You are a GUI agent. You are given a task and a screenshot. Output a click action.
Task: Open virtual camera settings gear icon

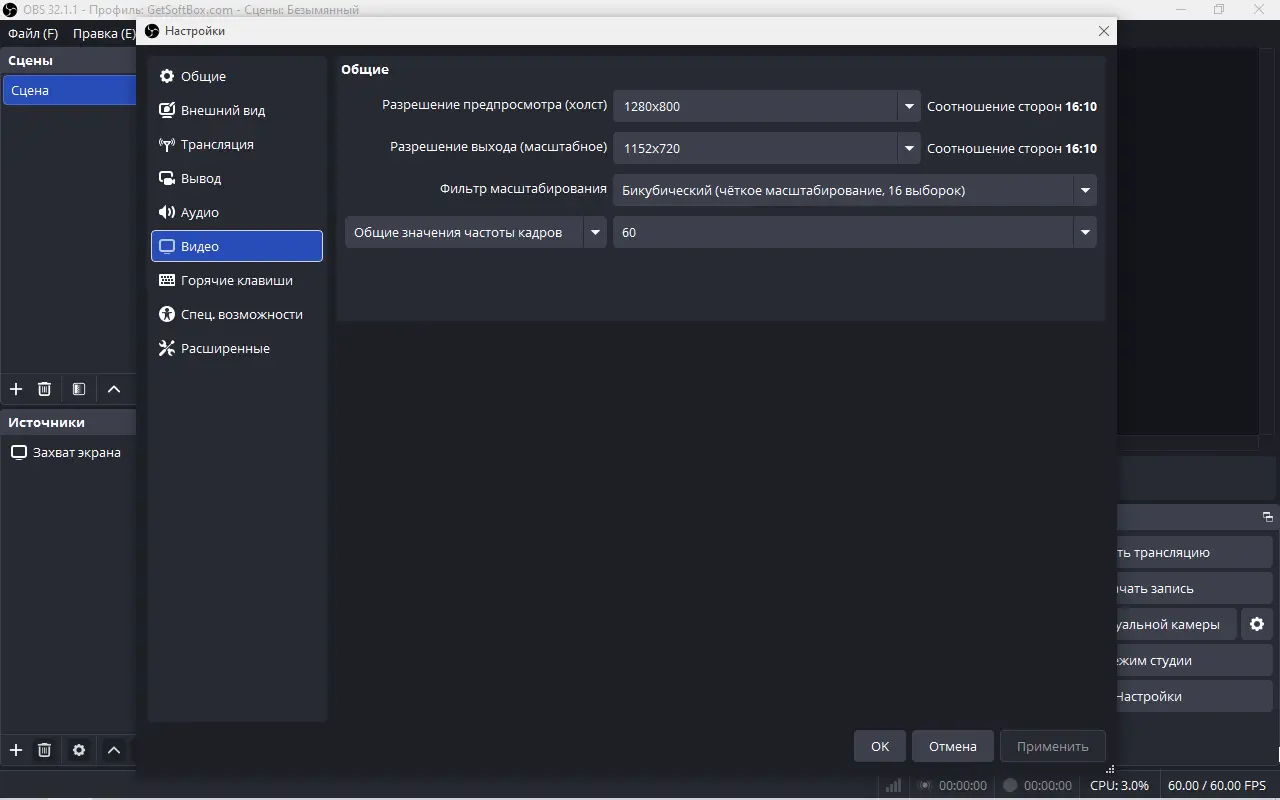click(x=1257, y=624)
